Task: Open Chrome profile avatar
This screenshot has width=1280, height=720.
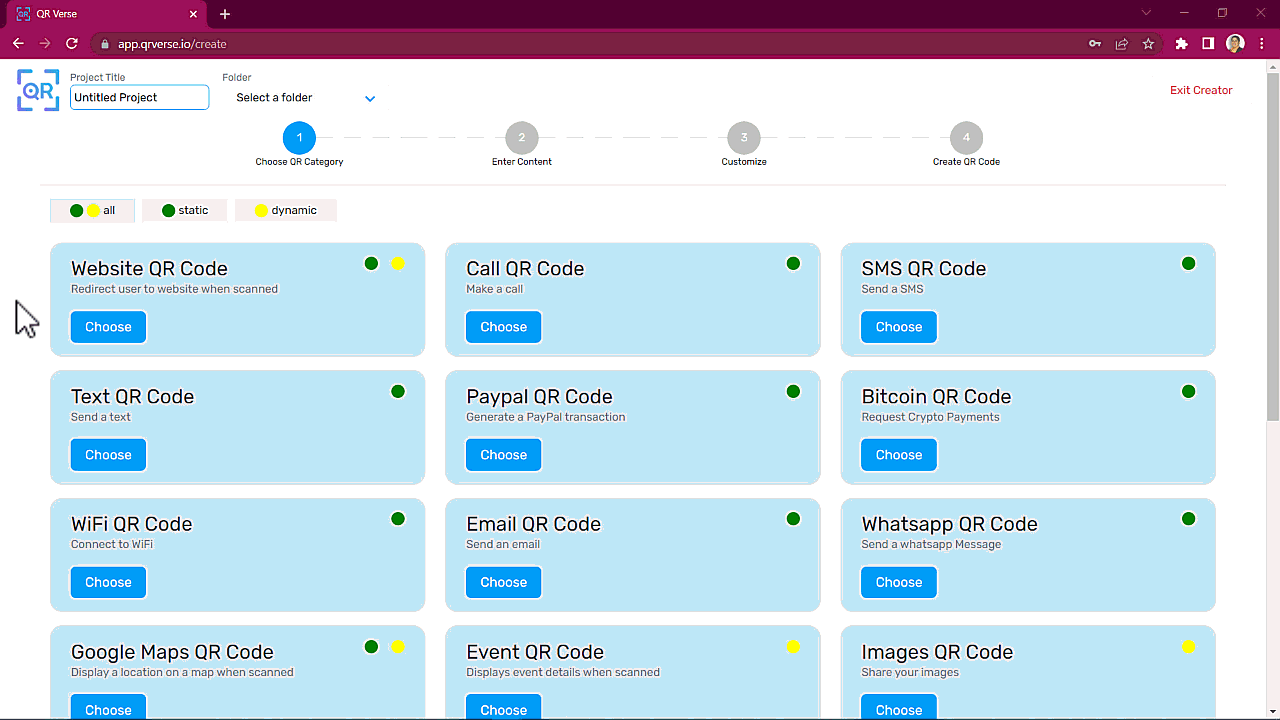Action: coord(1235,44)
